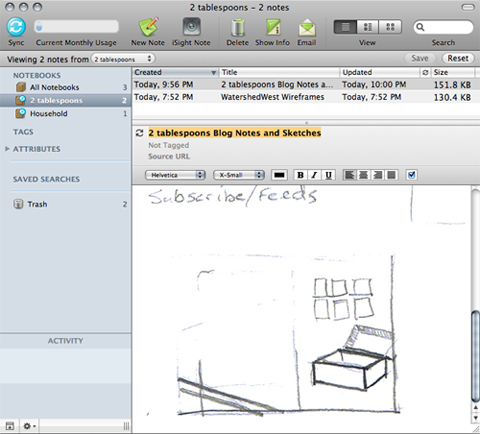Switch to thumbnail grid view mode
Screen dimensions: 480x434
coord(390,27)
